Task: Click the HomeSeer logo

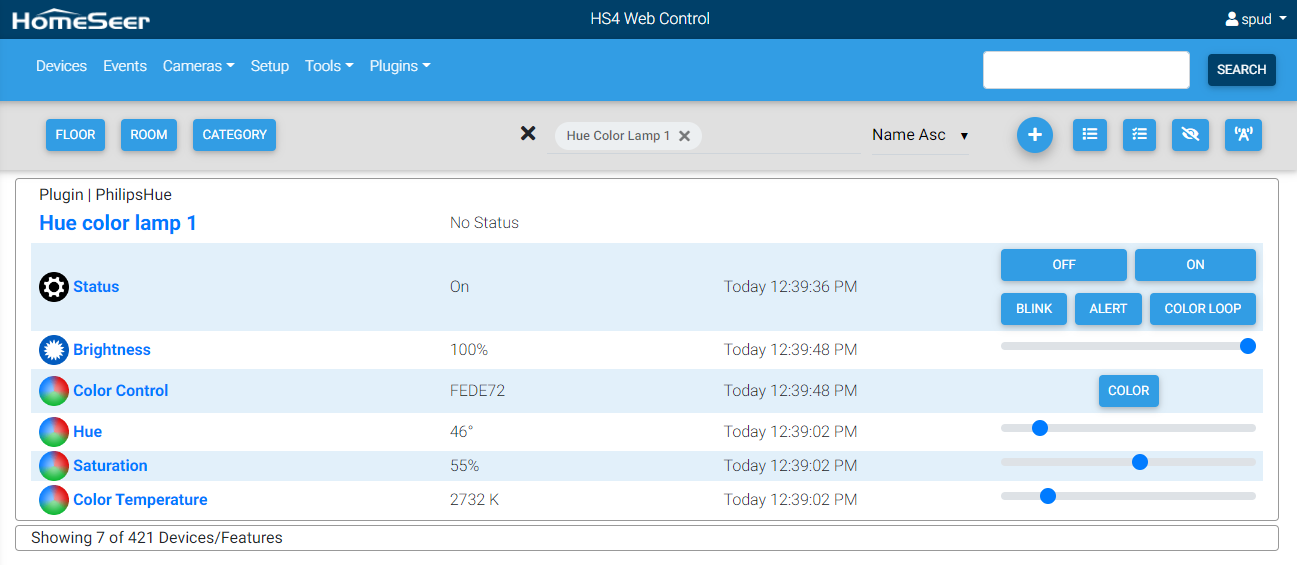Action: (x=81, y=19)
